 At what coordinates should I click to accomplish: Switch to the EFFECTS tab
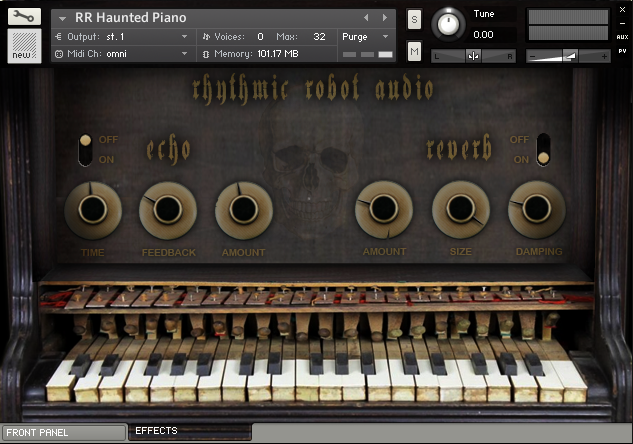click(x=190, y=431)
